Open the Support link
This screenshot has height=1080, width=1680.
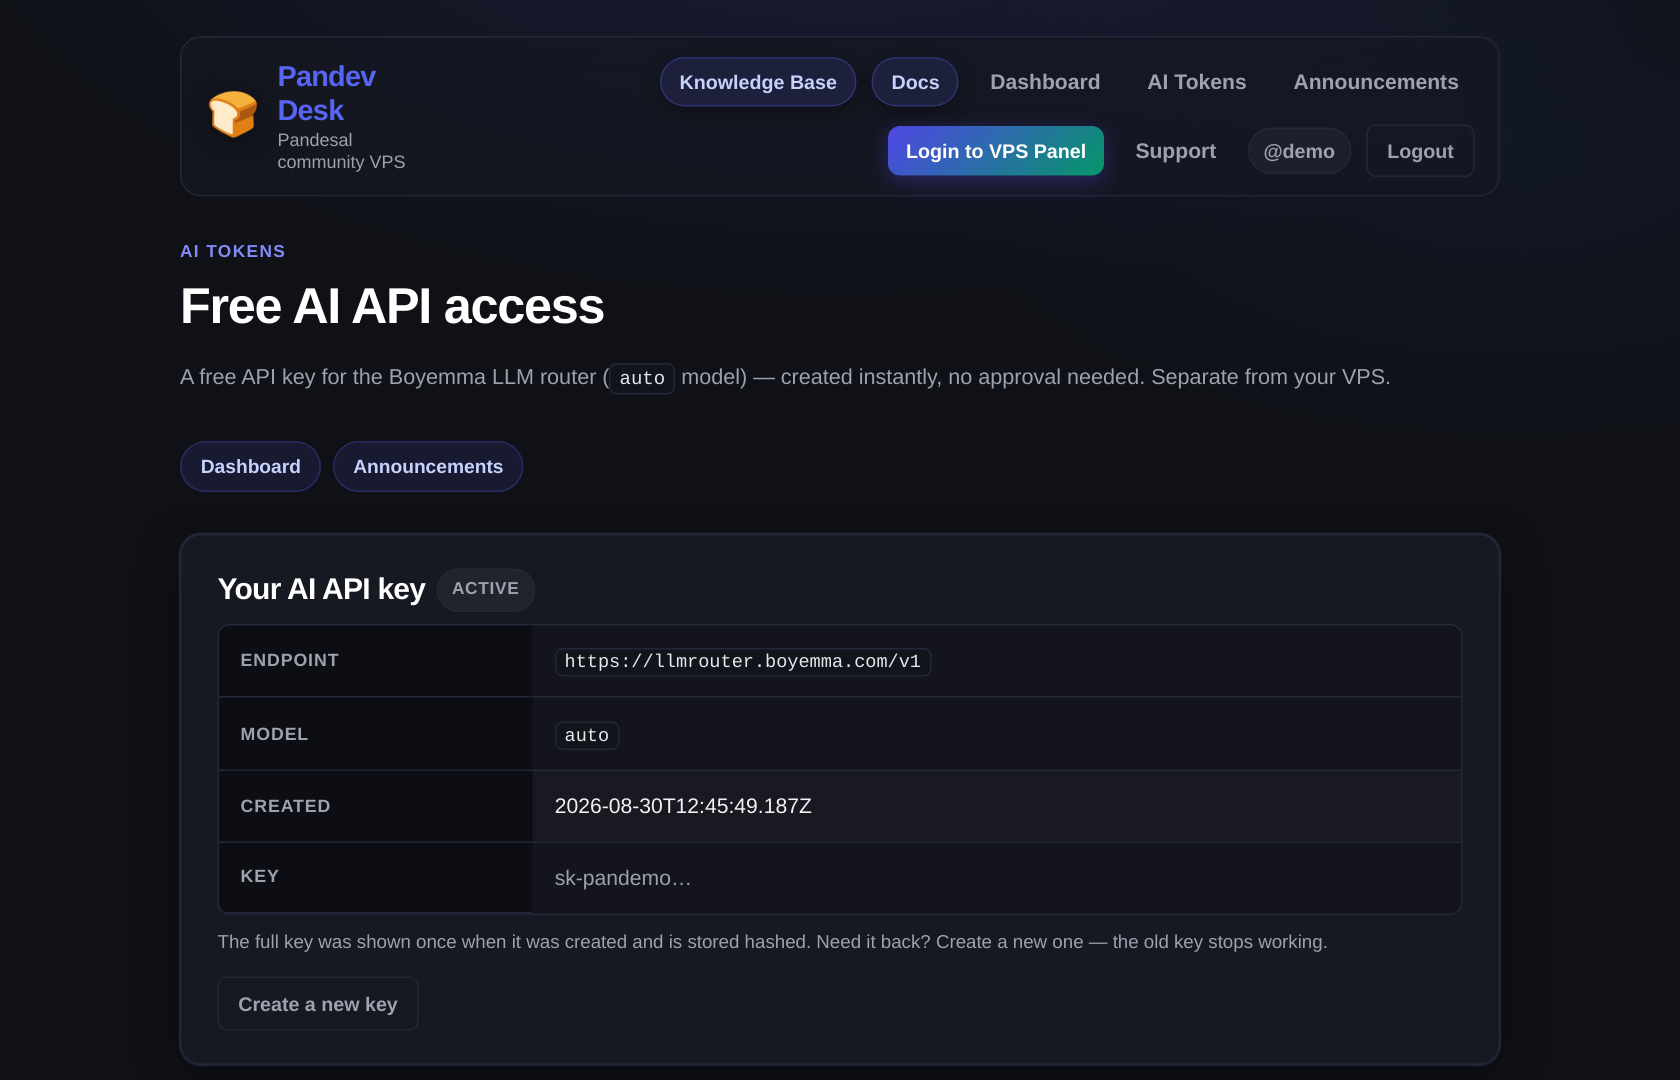1176,151
